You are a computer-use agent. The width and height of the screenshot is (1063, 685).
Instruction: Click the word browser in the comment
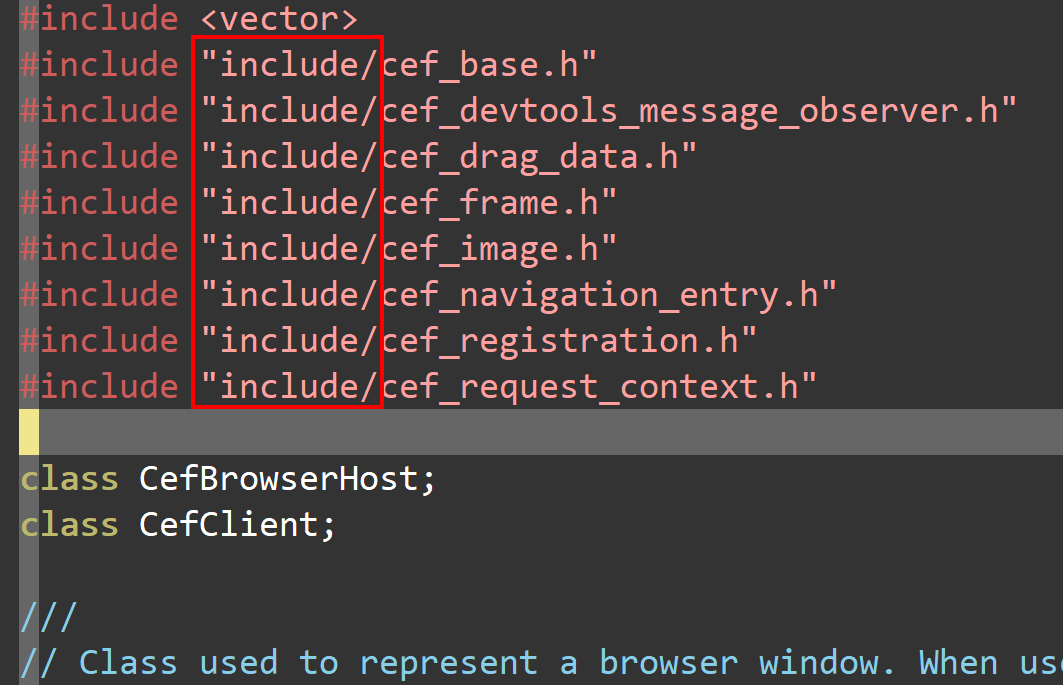click(668, 663)
